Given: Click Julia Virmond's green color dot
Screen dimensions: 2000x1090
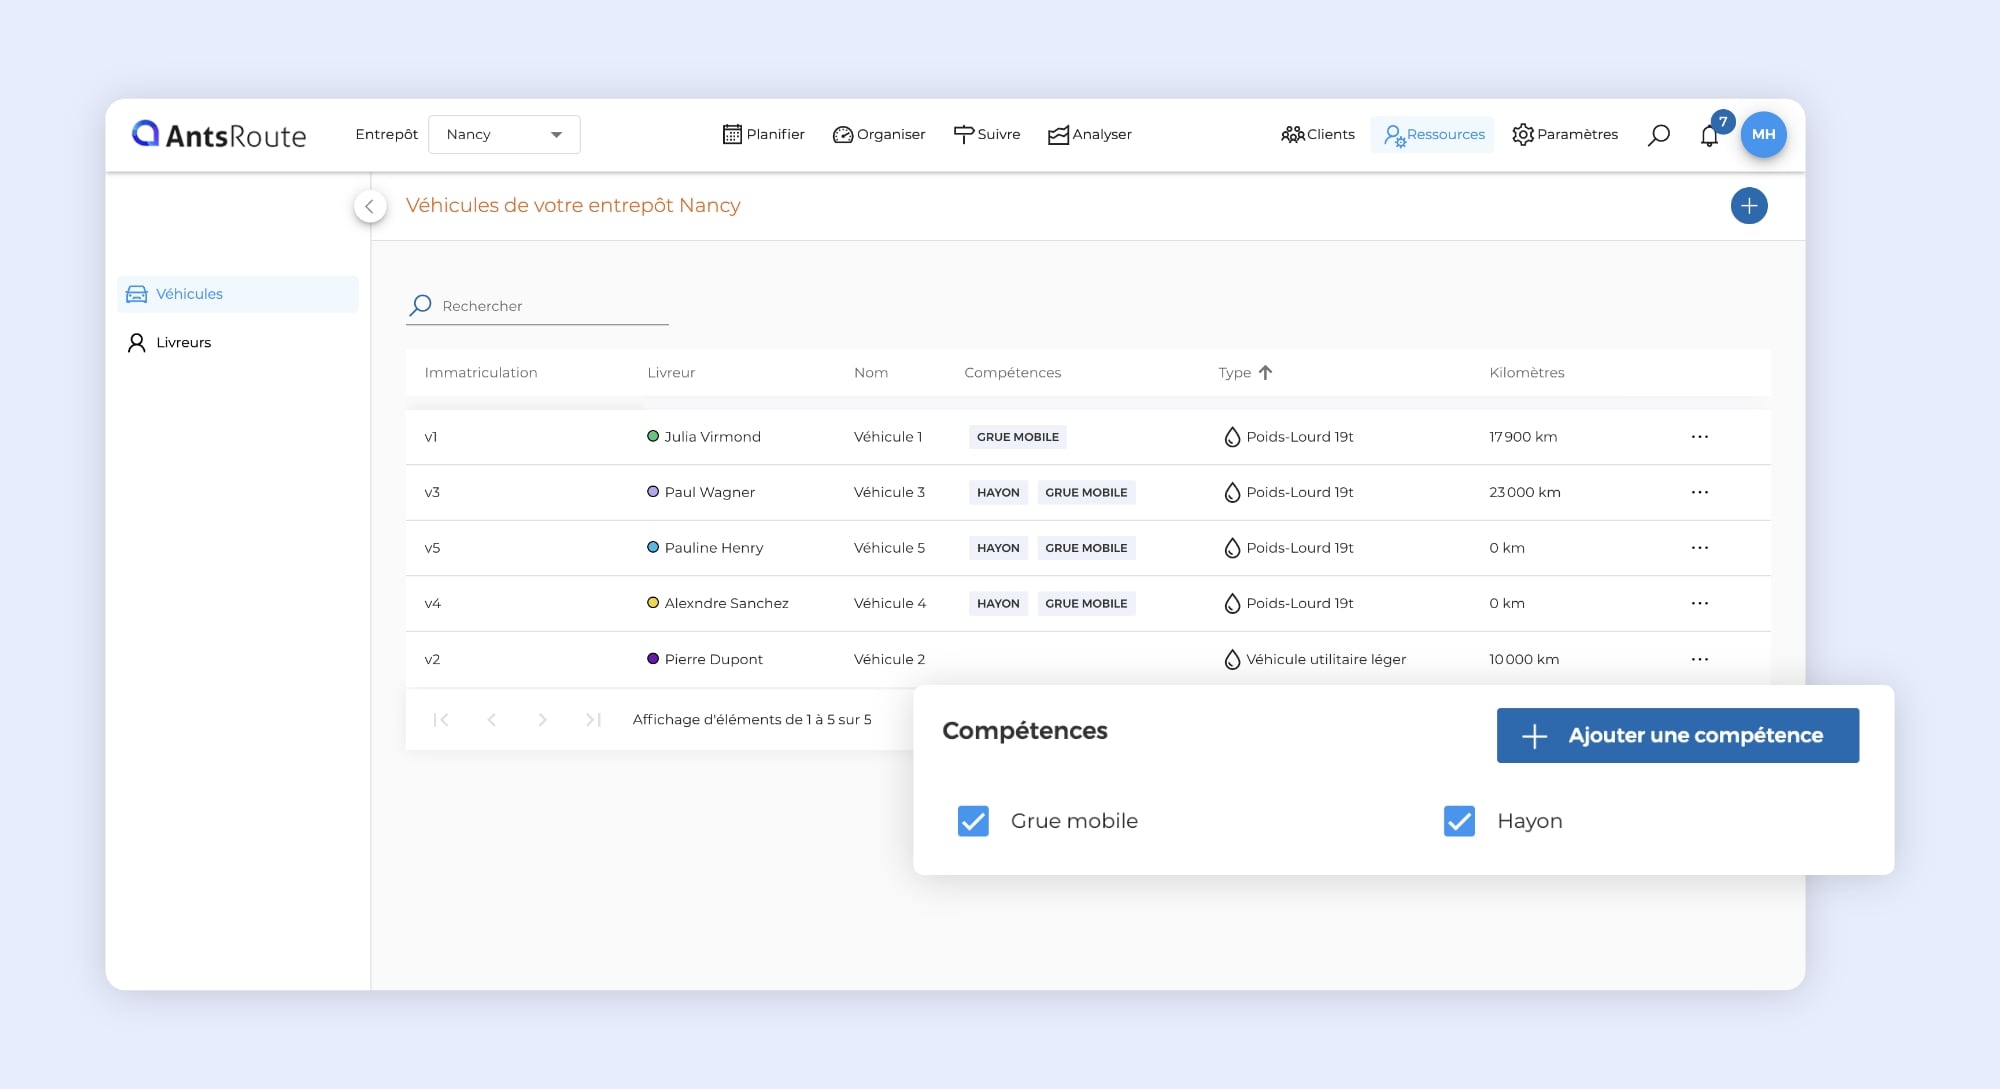Looking at the screenshot, I should 653,436.
